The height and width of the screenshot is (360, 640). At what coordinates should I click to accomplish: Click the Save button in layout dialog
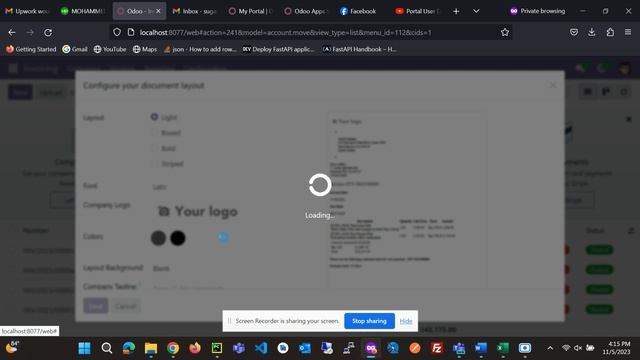(x=96, y=306)
